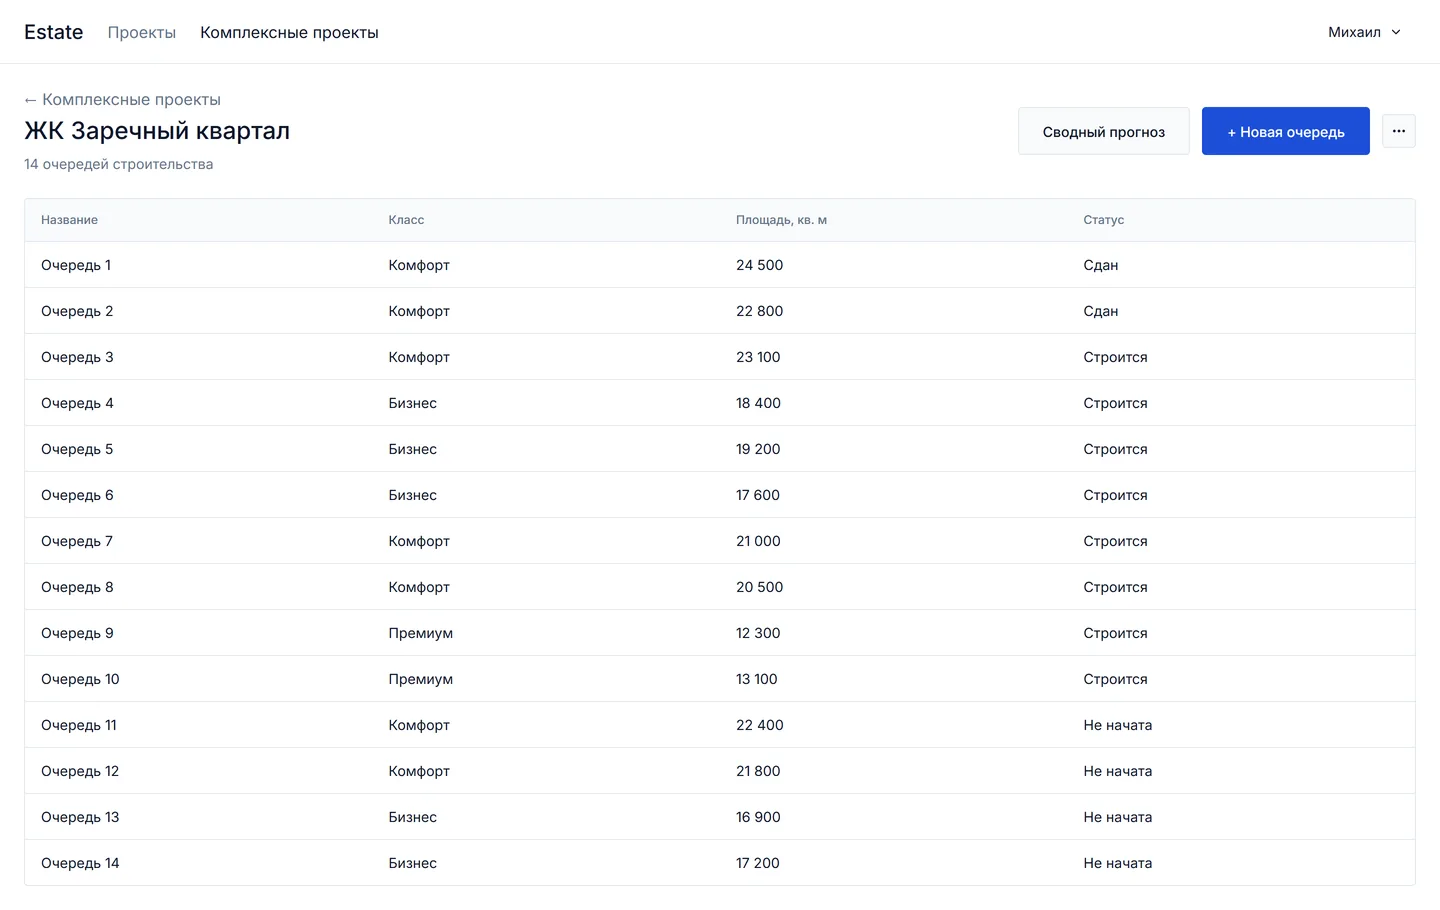Open the Михаил user menu
This screenshot has height=910, width=1440.
pos(1364,32)
